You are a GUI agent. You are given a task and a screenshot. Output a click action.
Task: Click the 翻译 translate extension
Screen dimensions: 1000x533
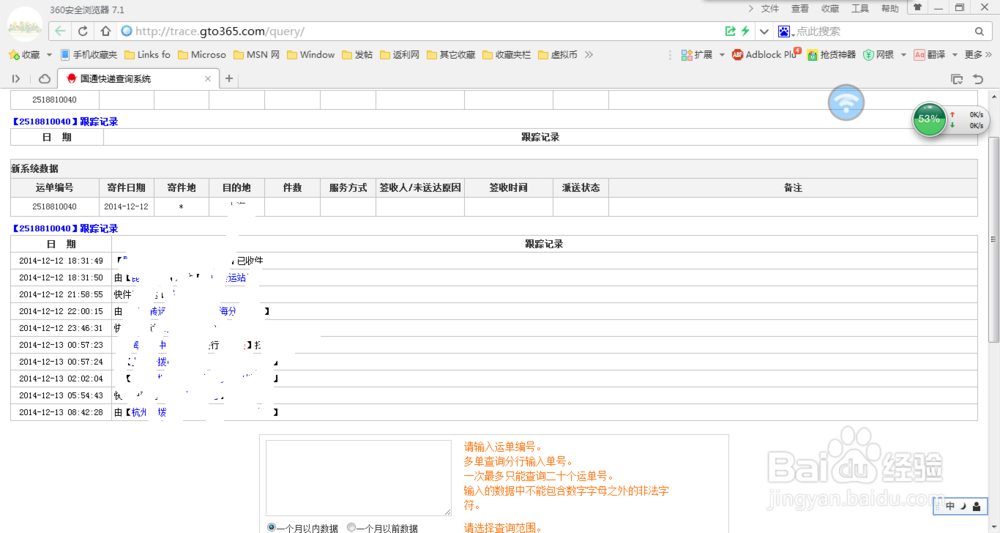point(929,55)
